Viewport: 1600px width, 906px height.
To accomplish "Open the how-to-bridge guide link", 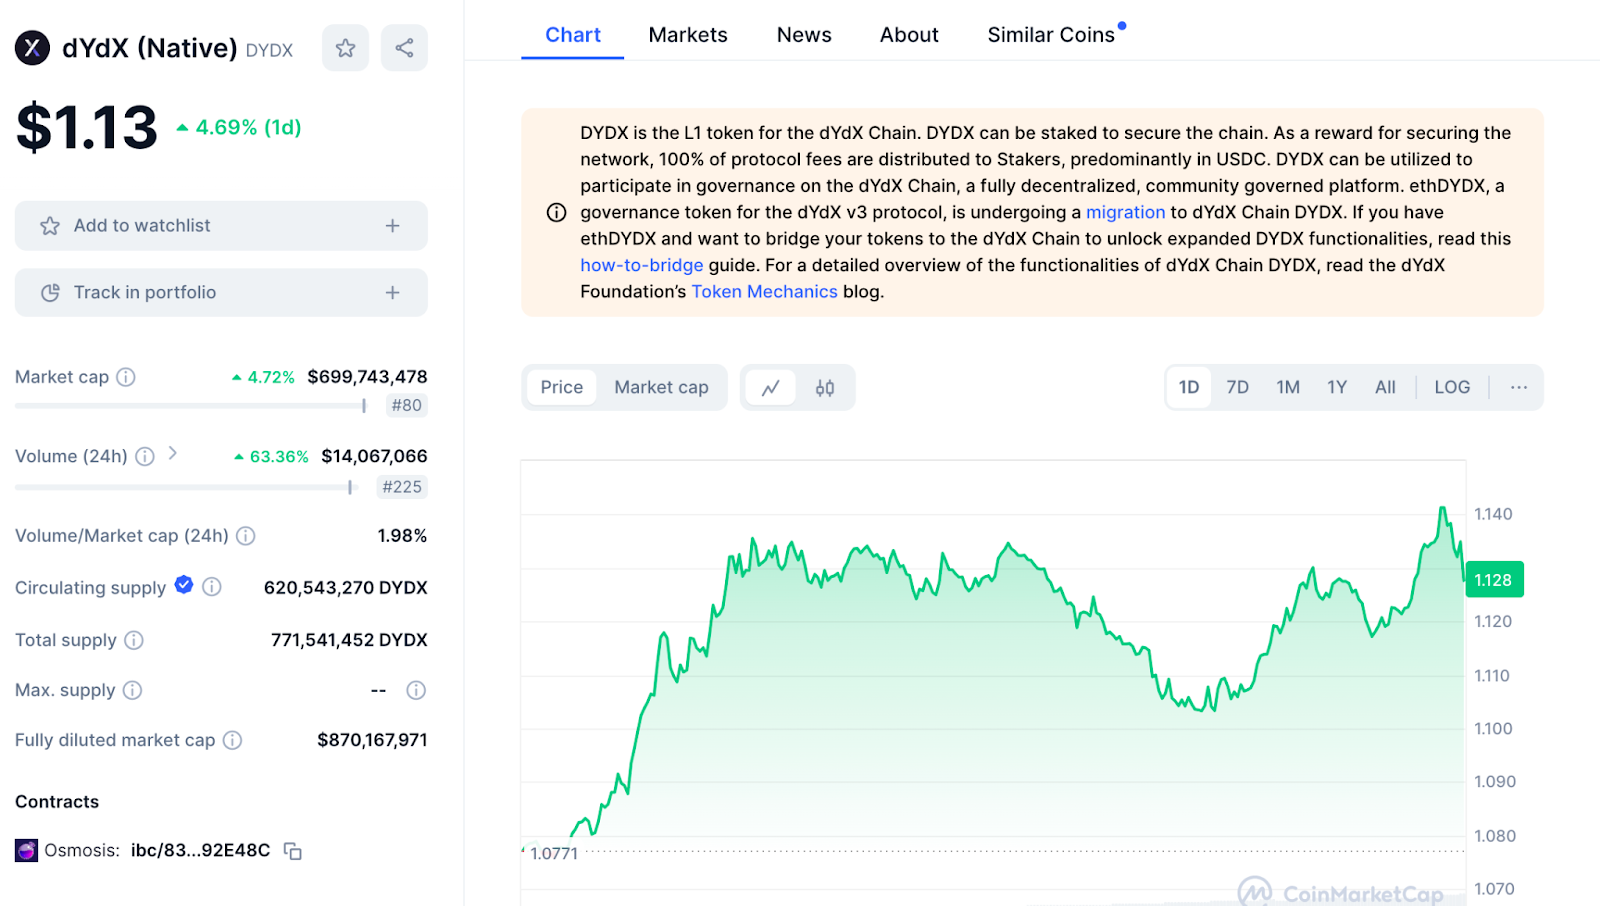I will pyautogui.click(x=642, y=265).
